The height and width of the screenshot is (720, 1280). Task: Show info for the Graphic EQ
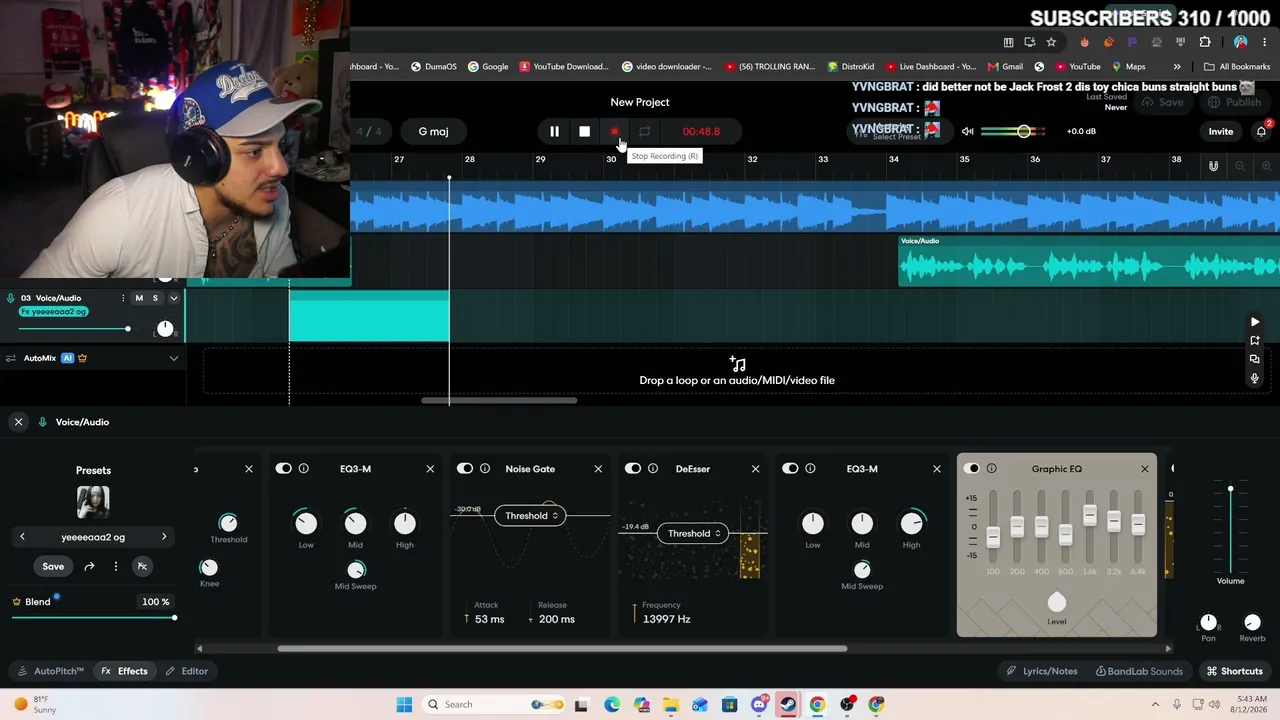[x=992, y=468]
